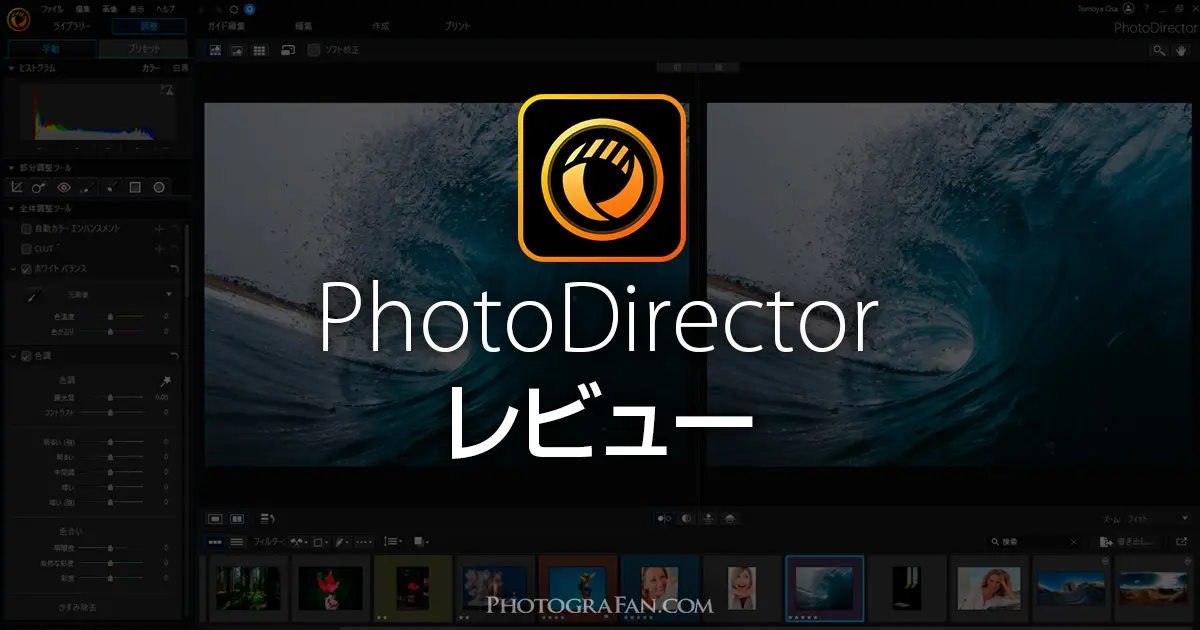Click histogram clipping warning icon
This screenshot has height=630, width=1200.
(x=167, y=91)
